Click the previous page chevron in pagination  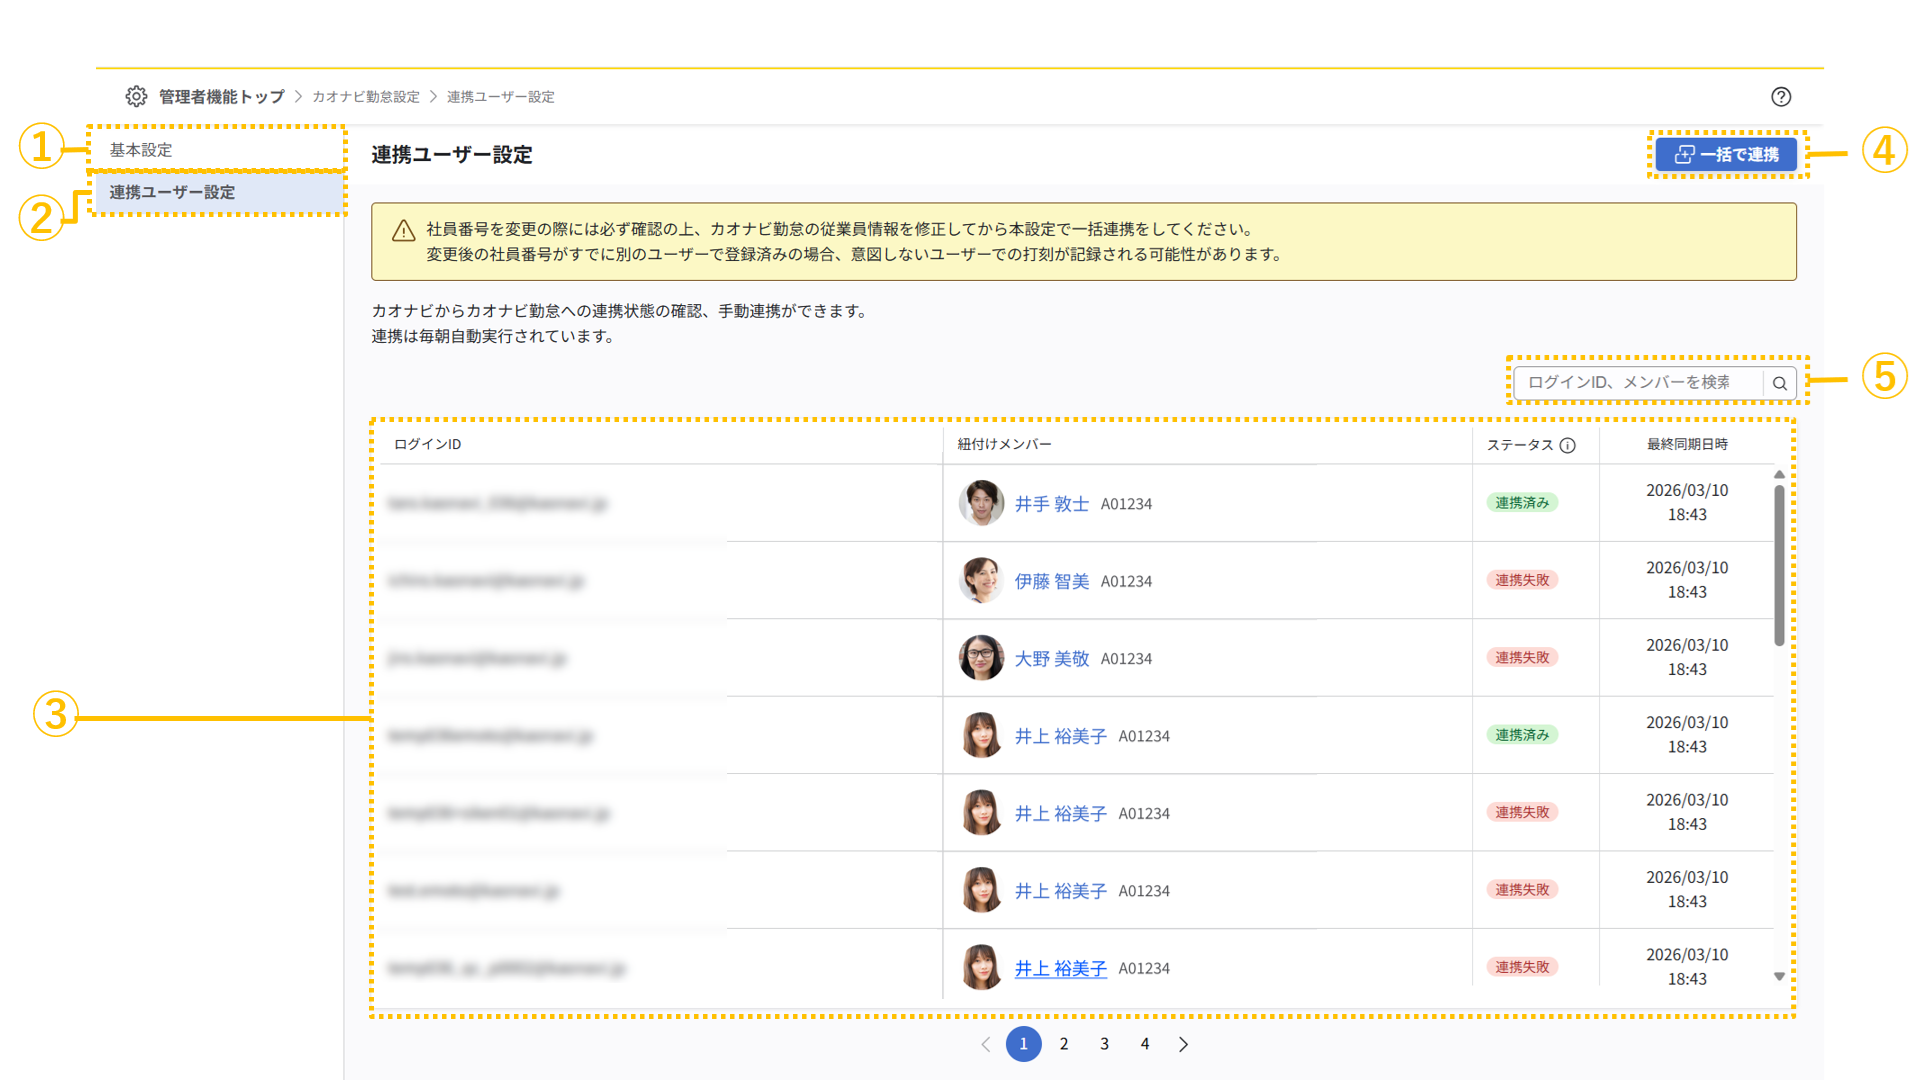tap(985, 1043)
